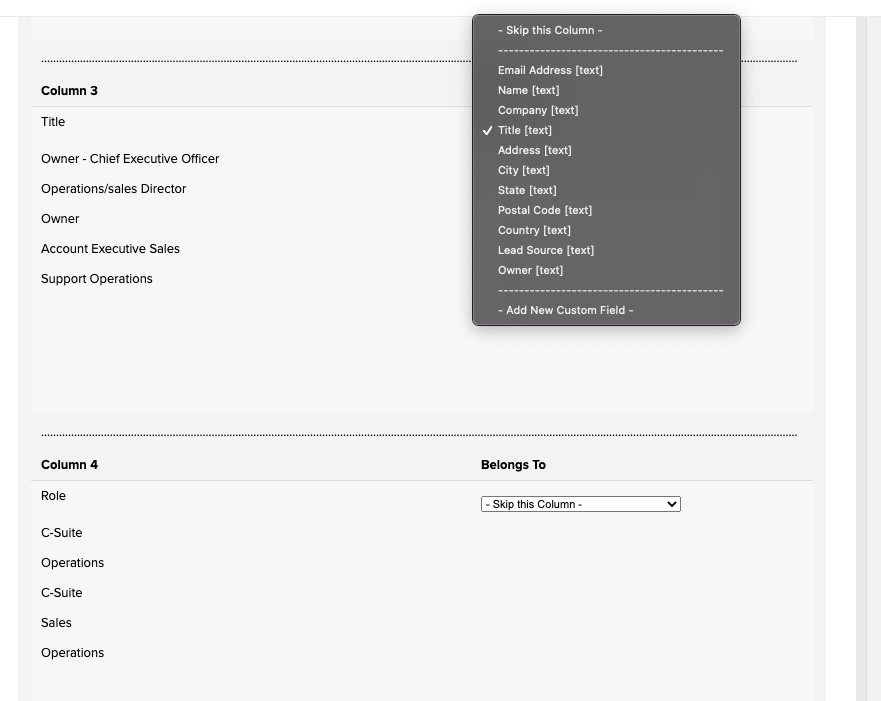Open Column 4 'Skip this Column' dropdown
The image size is (881, 701).
point(580,504)
